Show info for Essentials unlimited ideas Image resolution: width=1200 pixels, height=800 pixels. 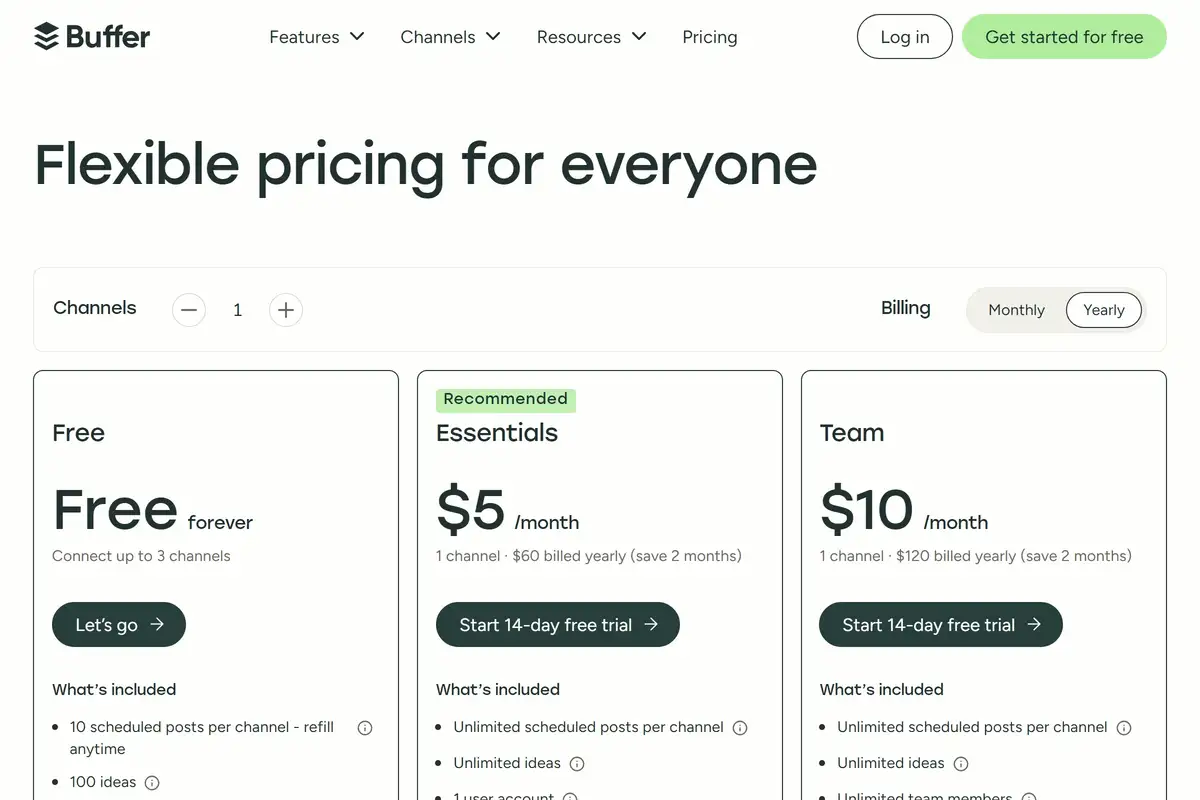(x=577, y=763)
